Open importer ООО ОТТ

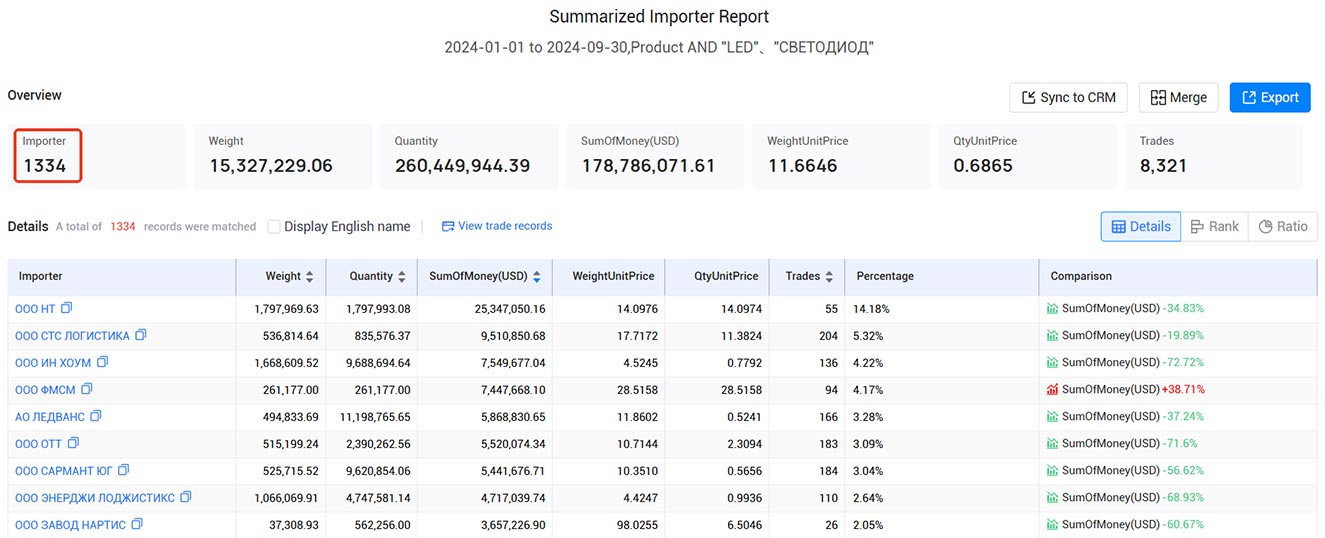point(38,444)
